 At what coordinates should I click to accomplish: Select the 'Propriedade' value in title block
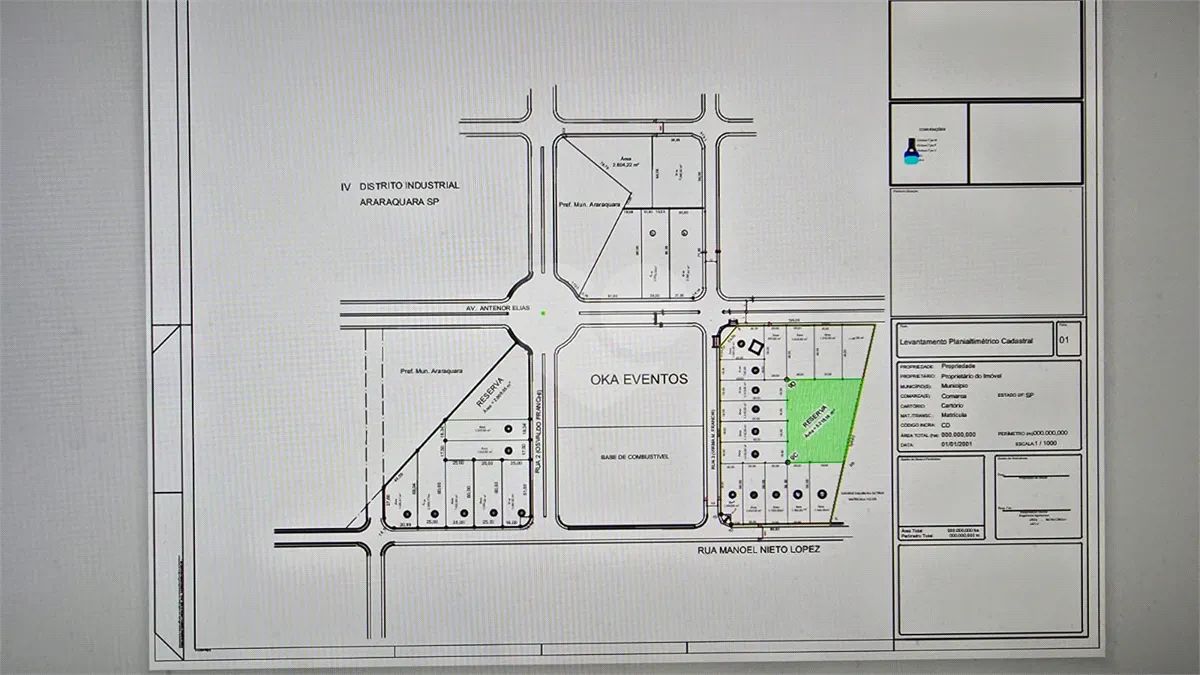point(958,366)
